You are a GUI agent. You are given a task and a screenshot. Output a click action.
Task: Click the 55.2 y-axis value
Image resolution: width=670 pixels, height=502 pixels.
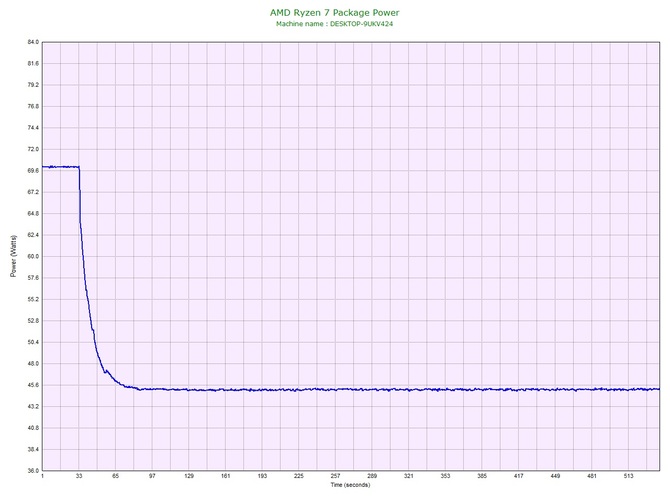[x=33, y=299]
